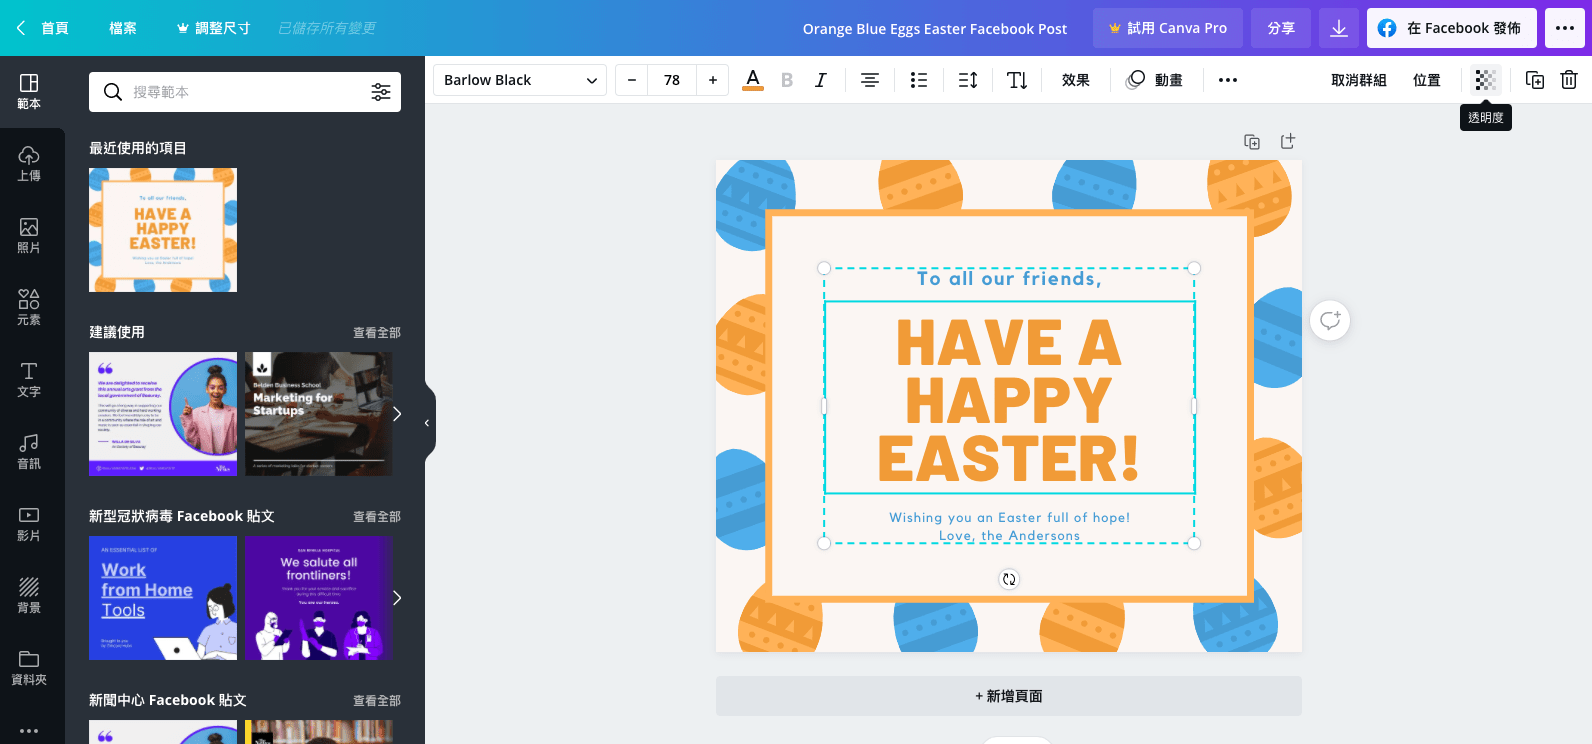Screen dimensions: 1592x744
Task: Click 新增頁面 add page button
Action: 1009,696
